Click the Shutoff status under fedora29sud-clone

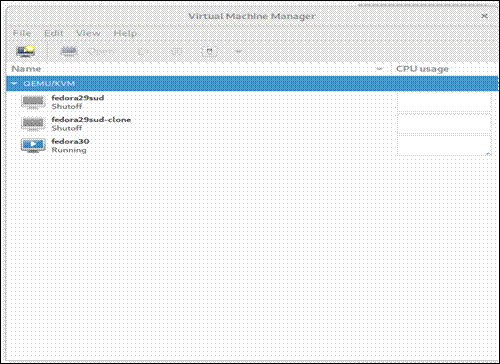(67, 128)
